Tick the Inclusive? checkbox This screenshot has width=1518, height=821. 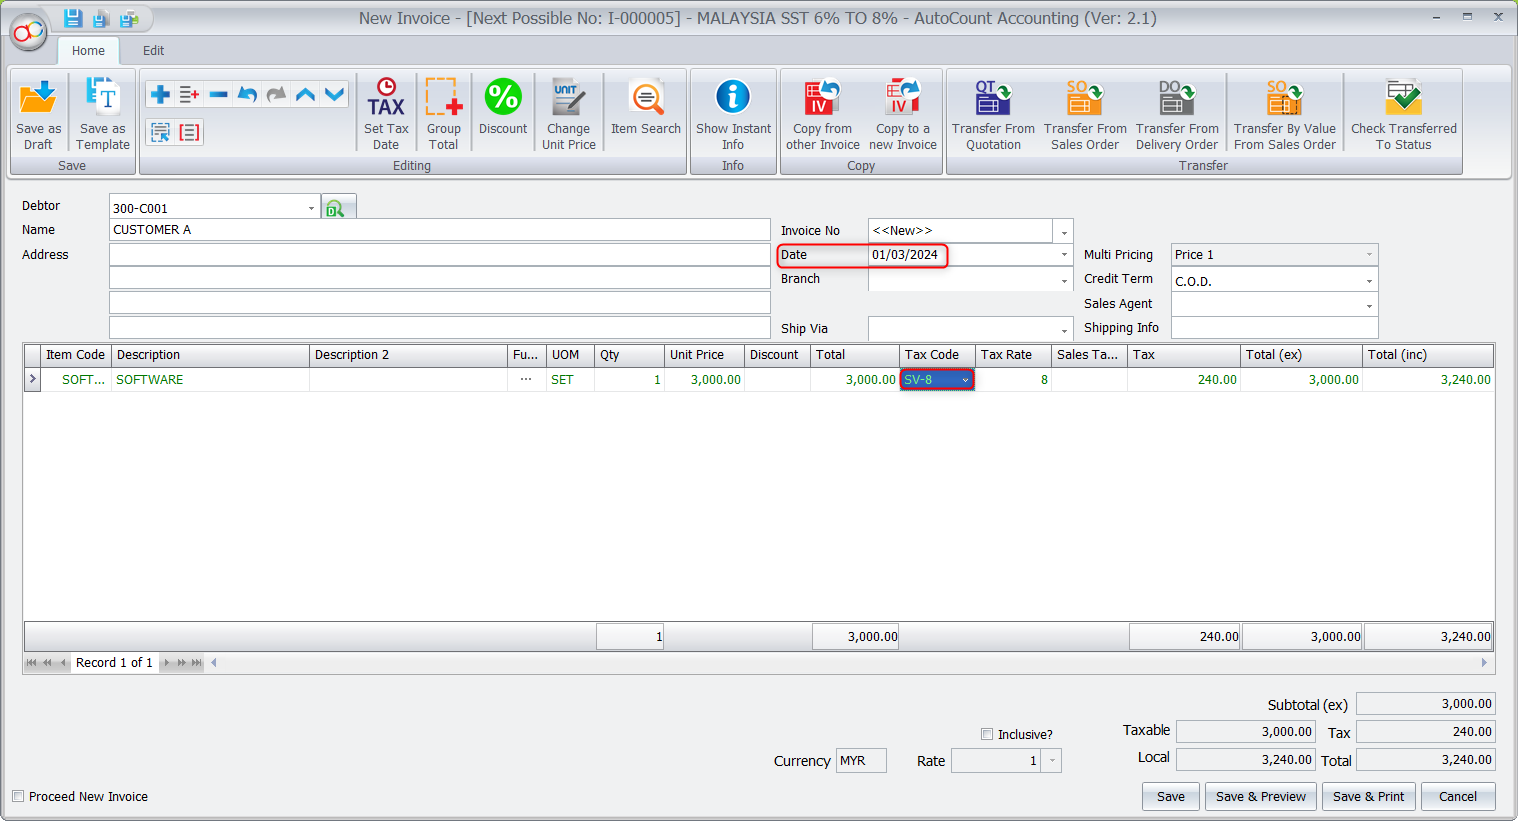coord(987,734)
